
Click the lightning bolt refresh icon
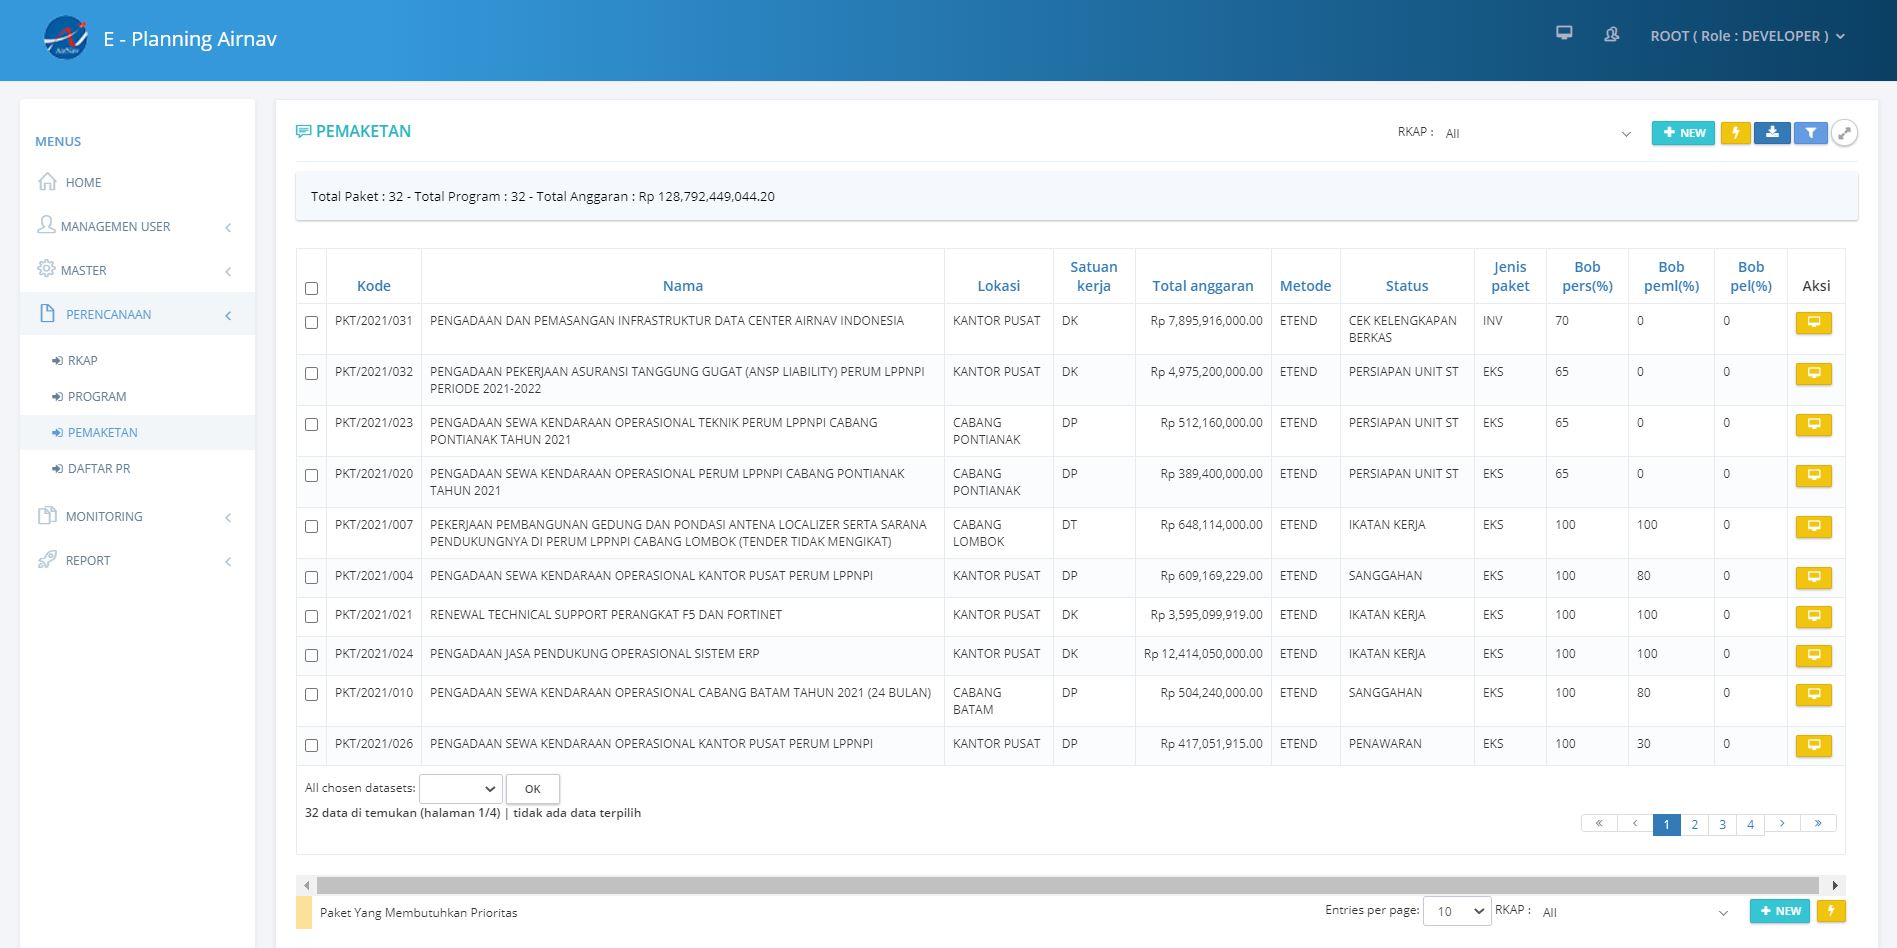pos(1737,132)
